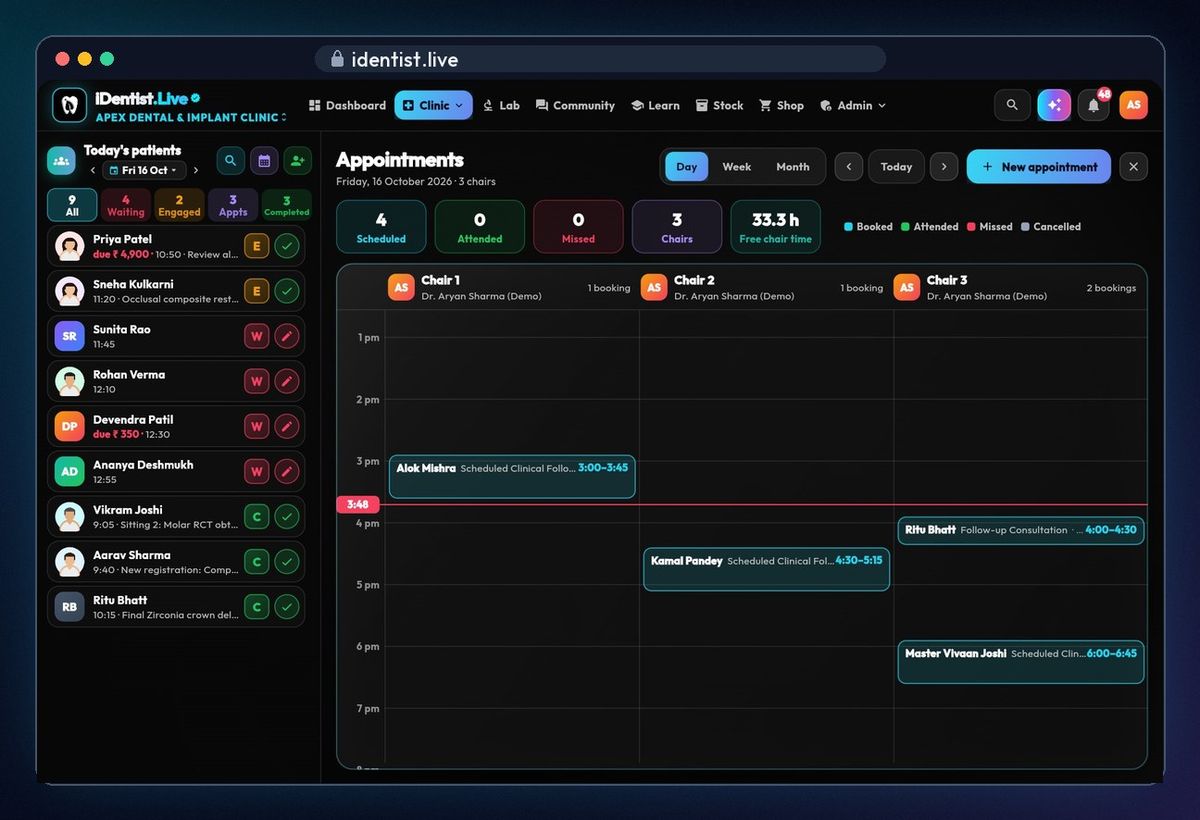The height and width of the screenshot is (820, 1200).
Task: Open Kamal Pandey 4:30–5:15 appointment block
Action: click(x=766, y=569)
